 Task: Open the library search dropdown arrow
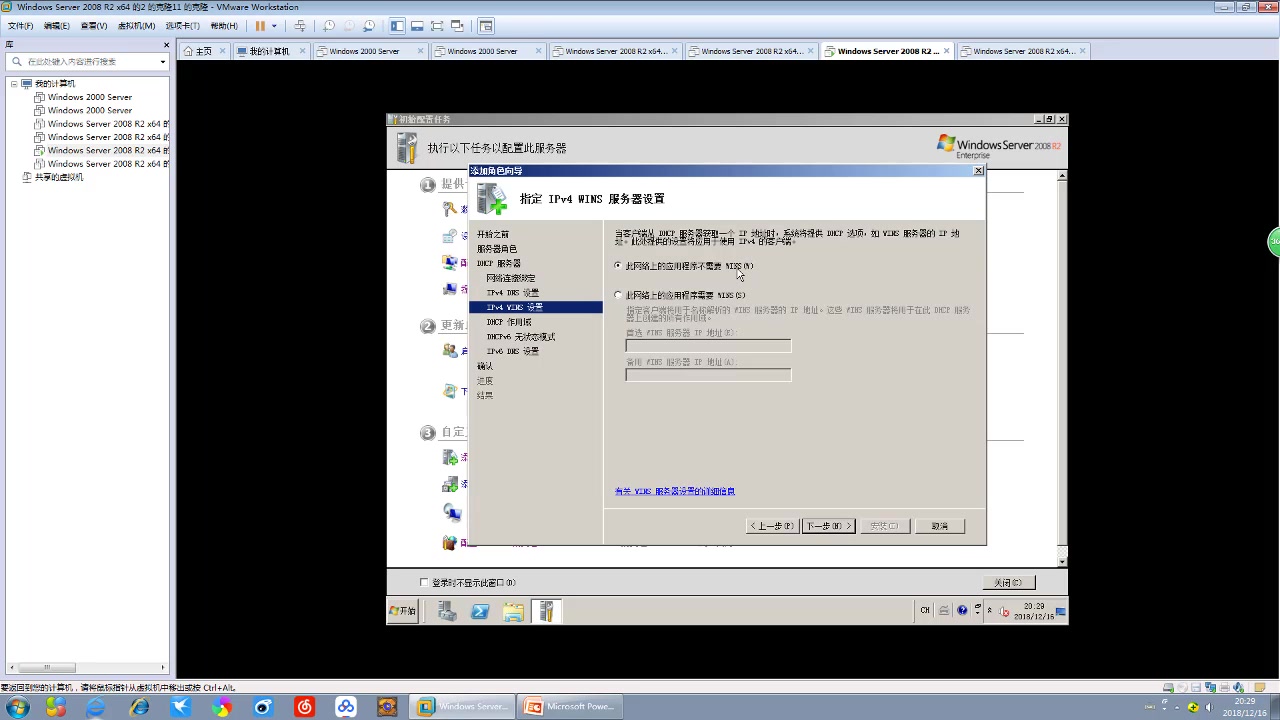coord(162,61)
